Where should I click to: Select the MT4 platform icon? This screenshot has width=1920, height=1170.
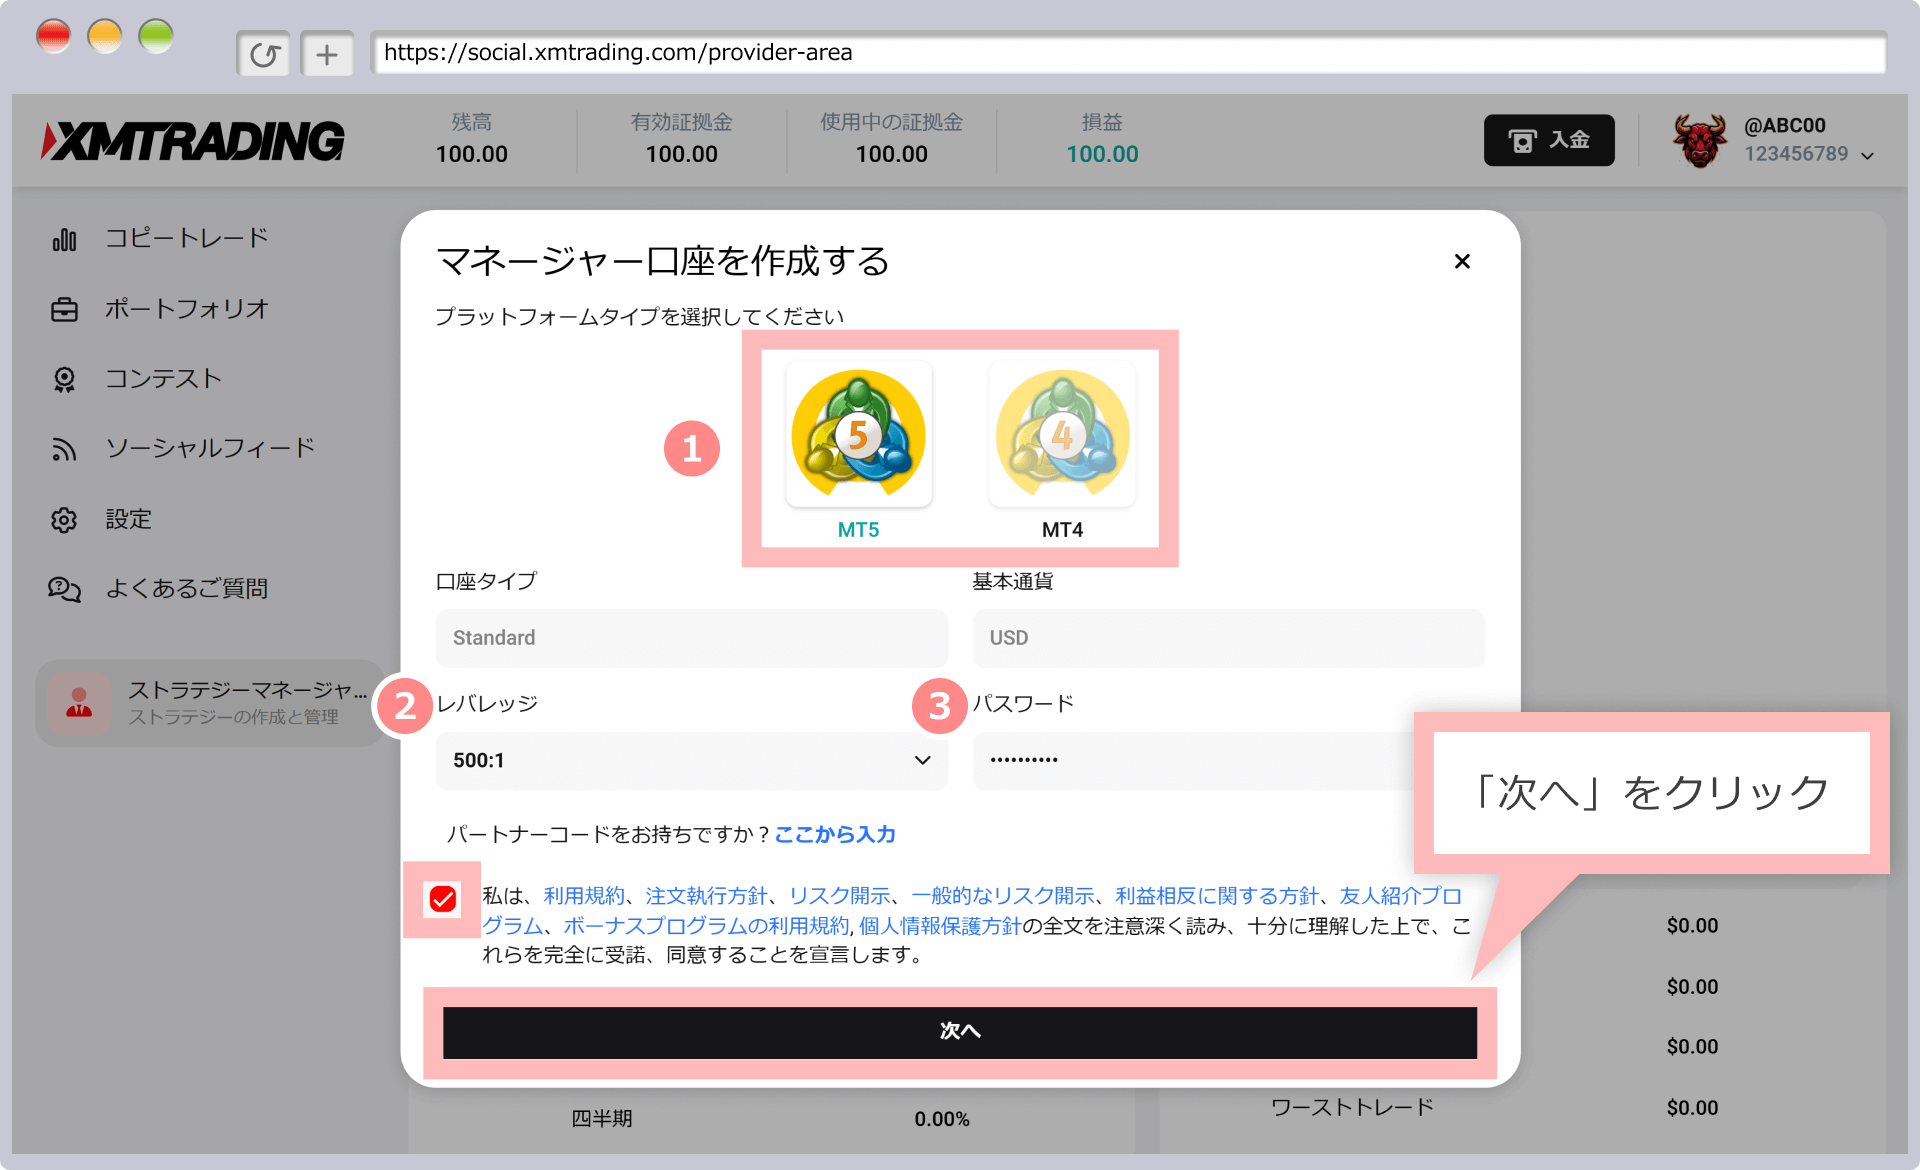coord(1062,436)
